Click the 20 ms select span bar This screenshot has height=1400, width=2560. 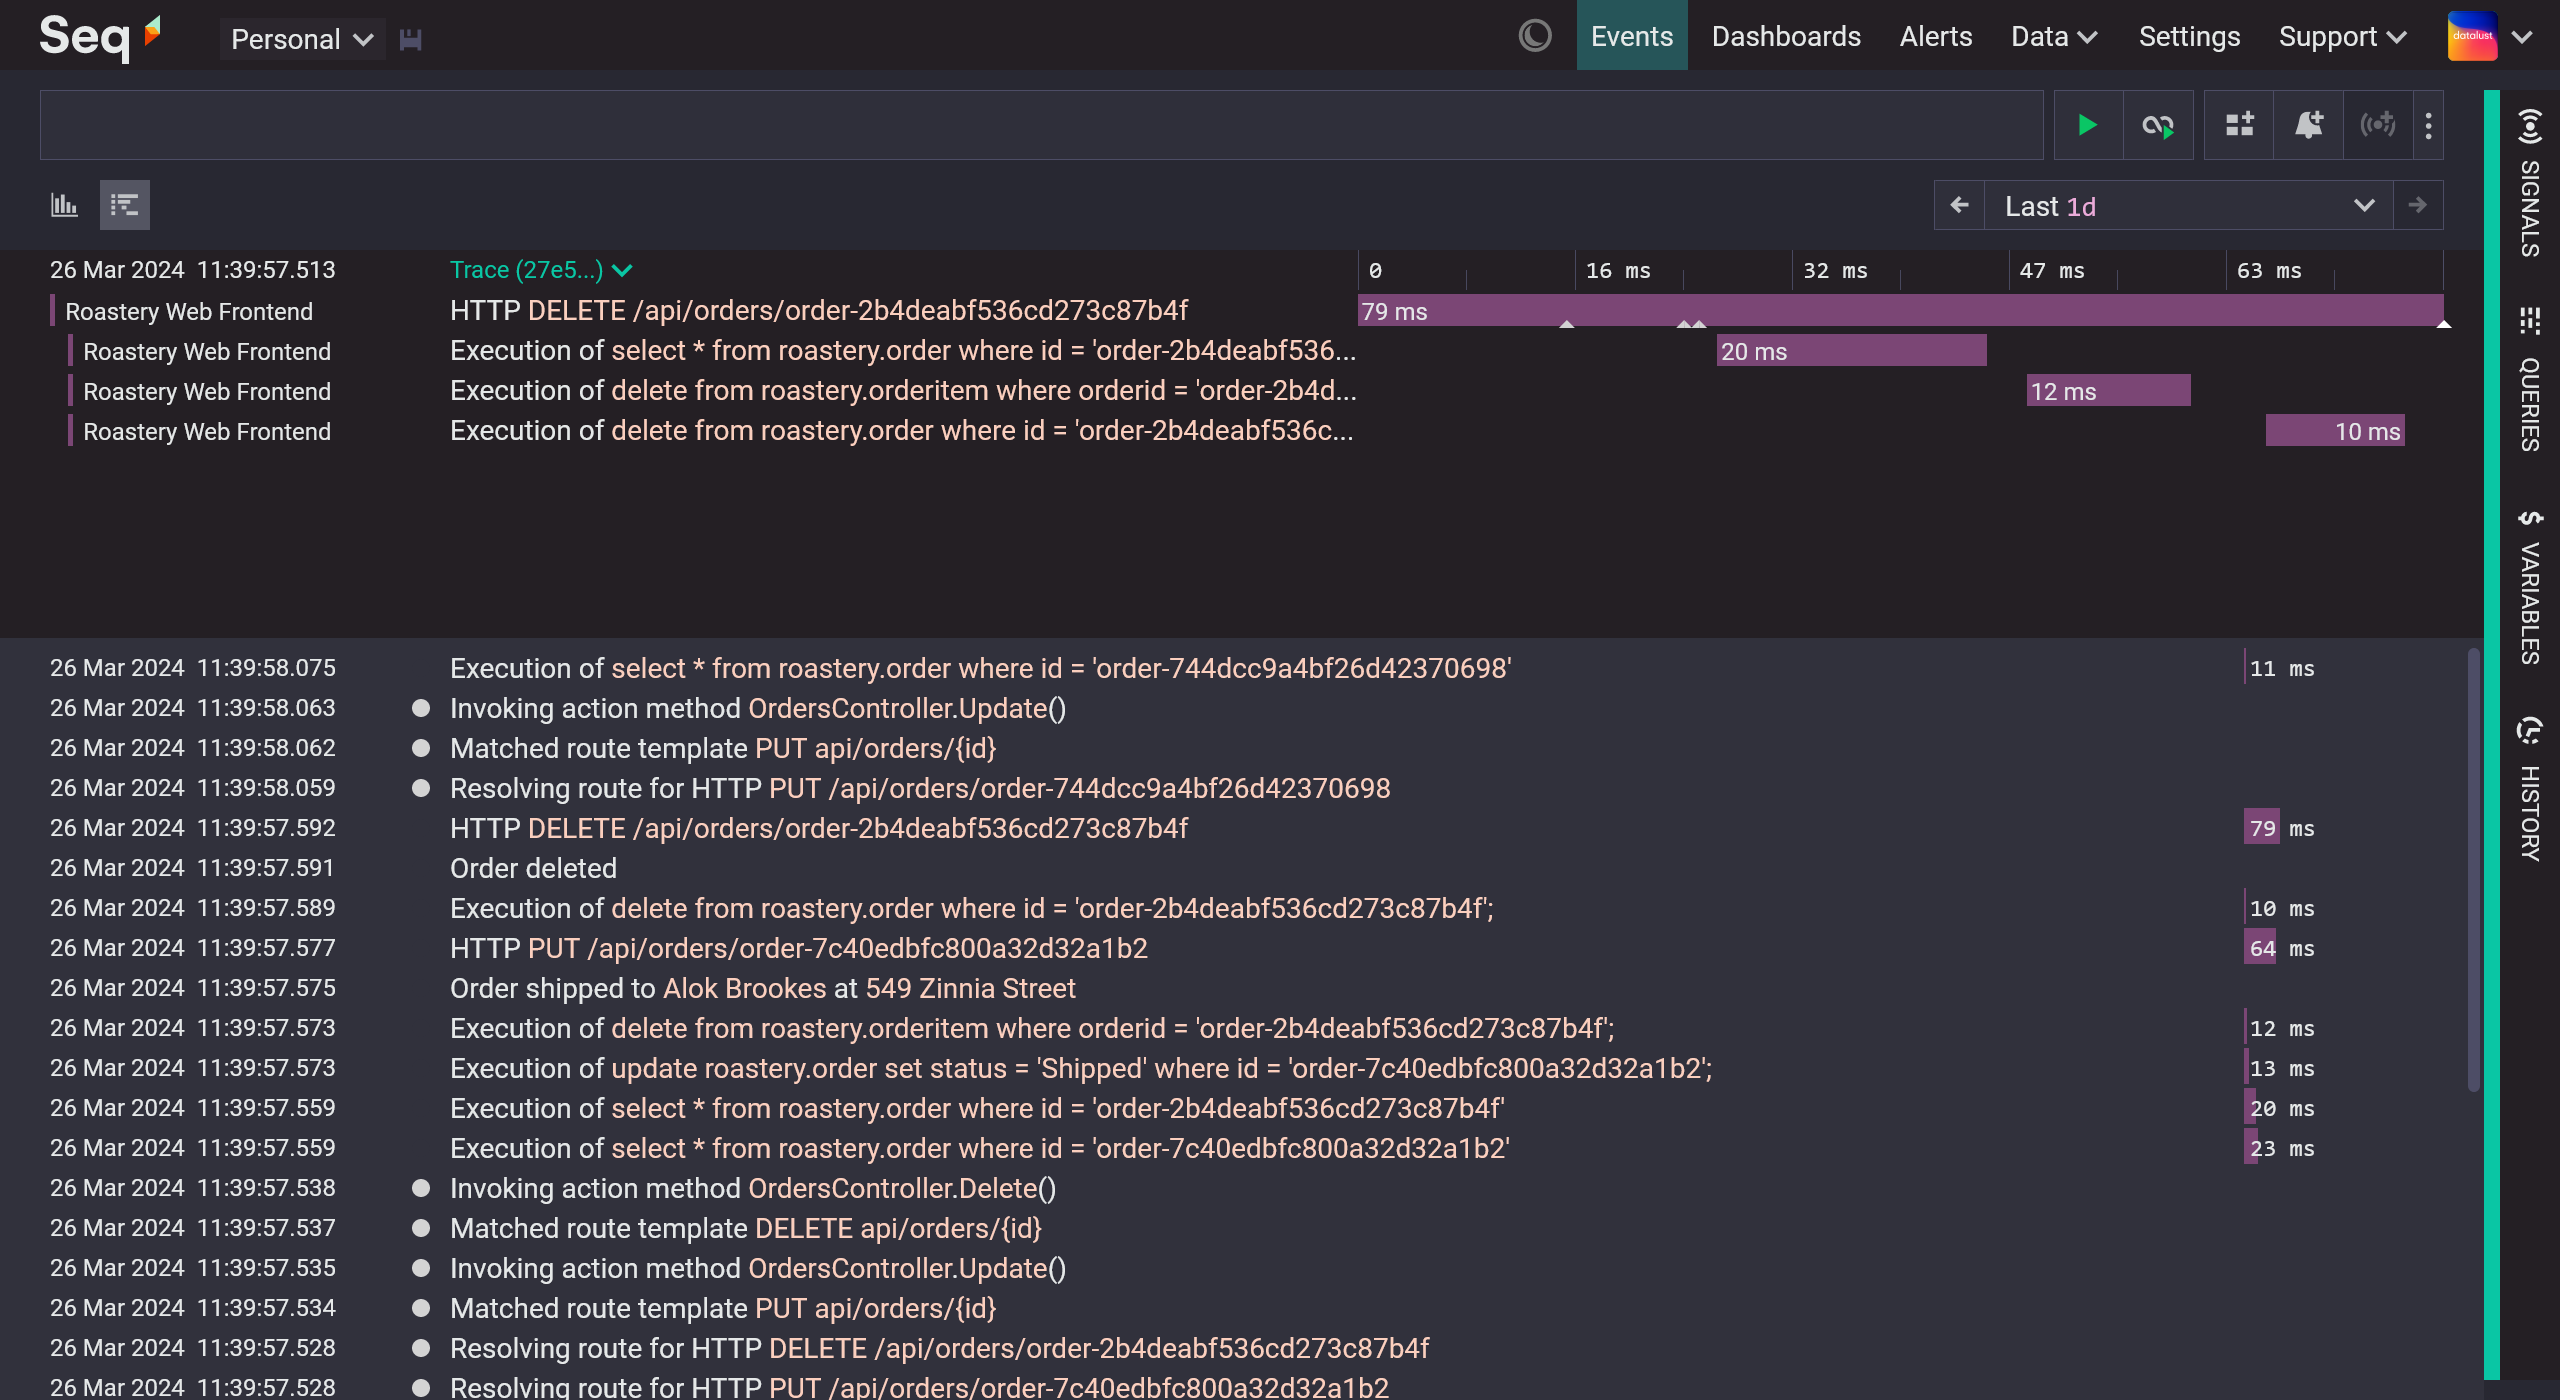[1851, 351]
